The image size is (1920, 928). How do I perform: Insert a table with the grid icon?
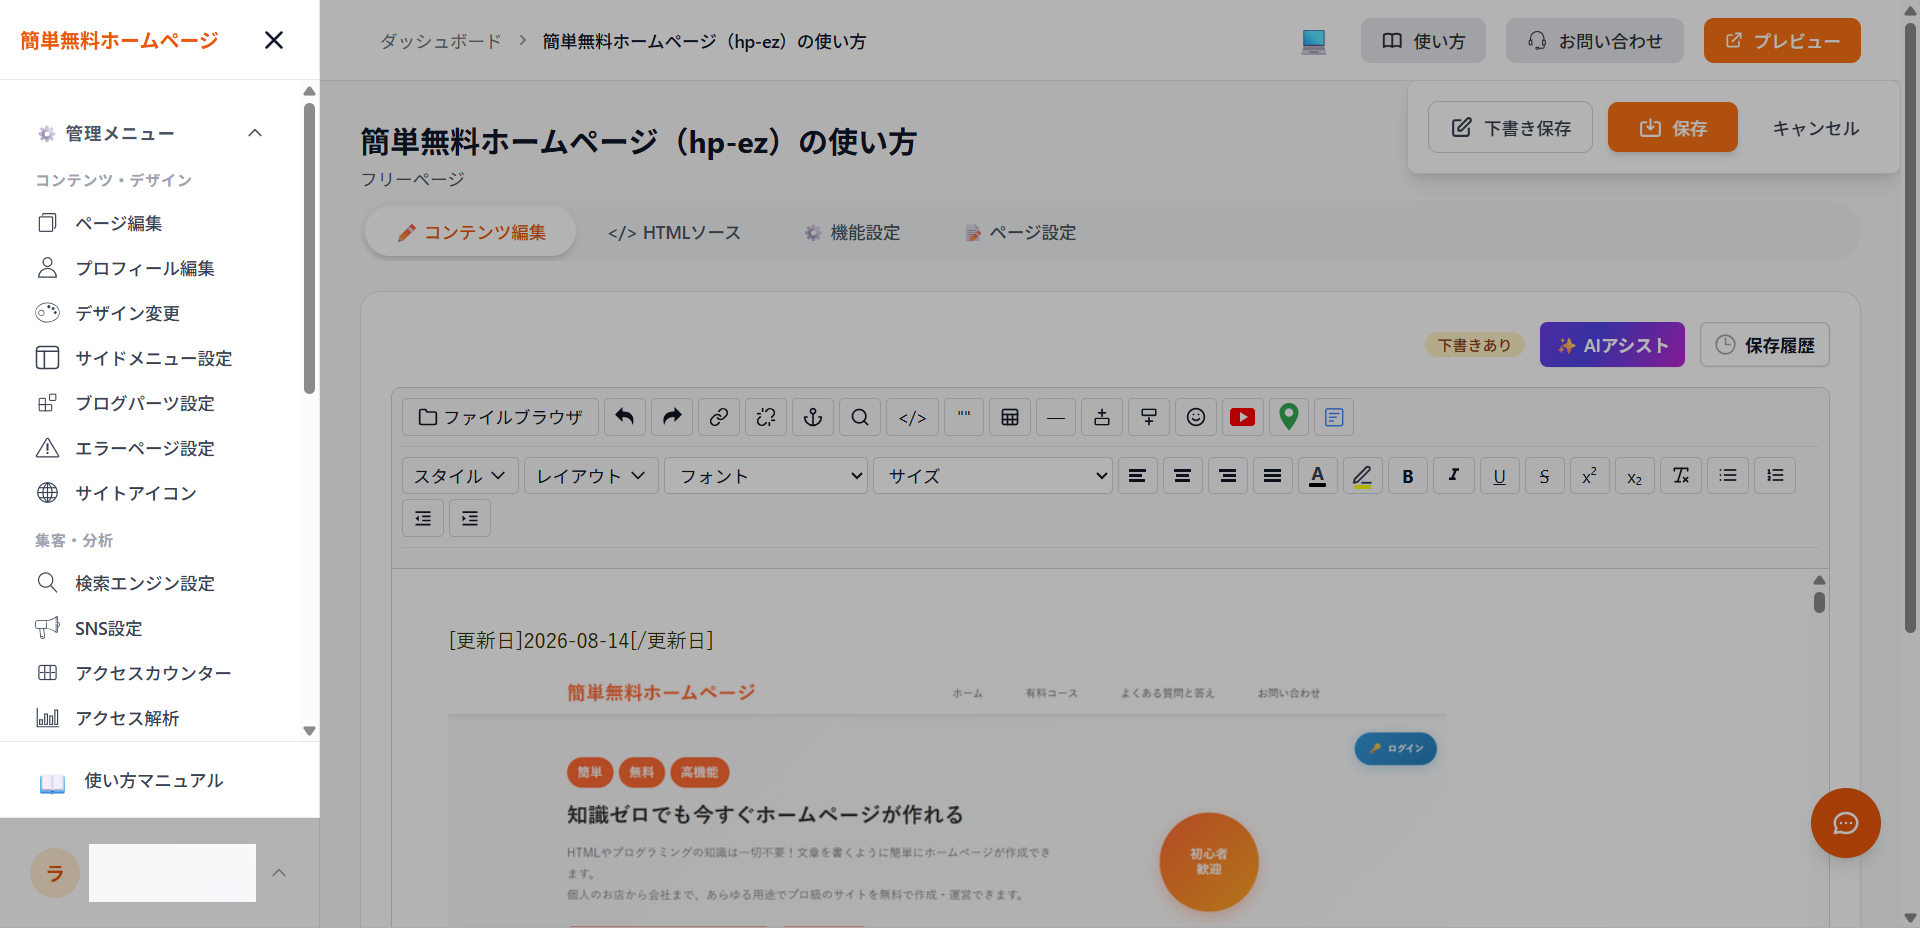tap(1010, 417)
